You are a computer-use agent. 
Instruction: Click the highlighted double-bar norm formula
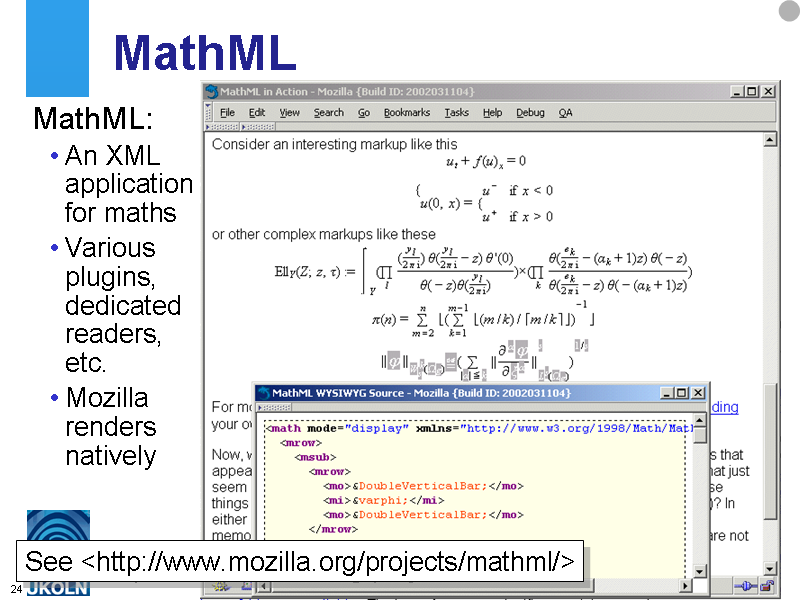click(x=485, y=361)
